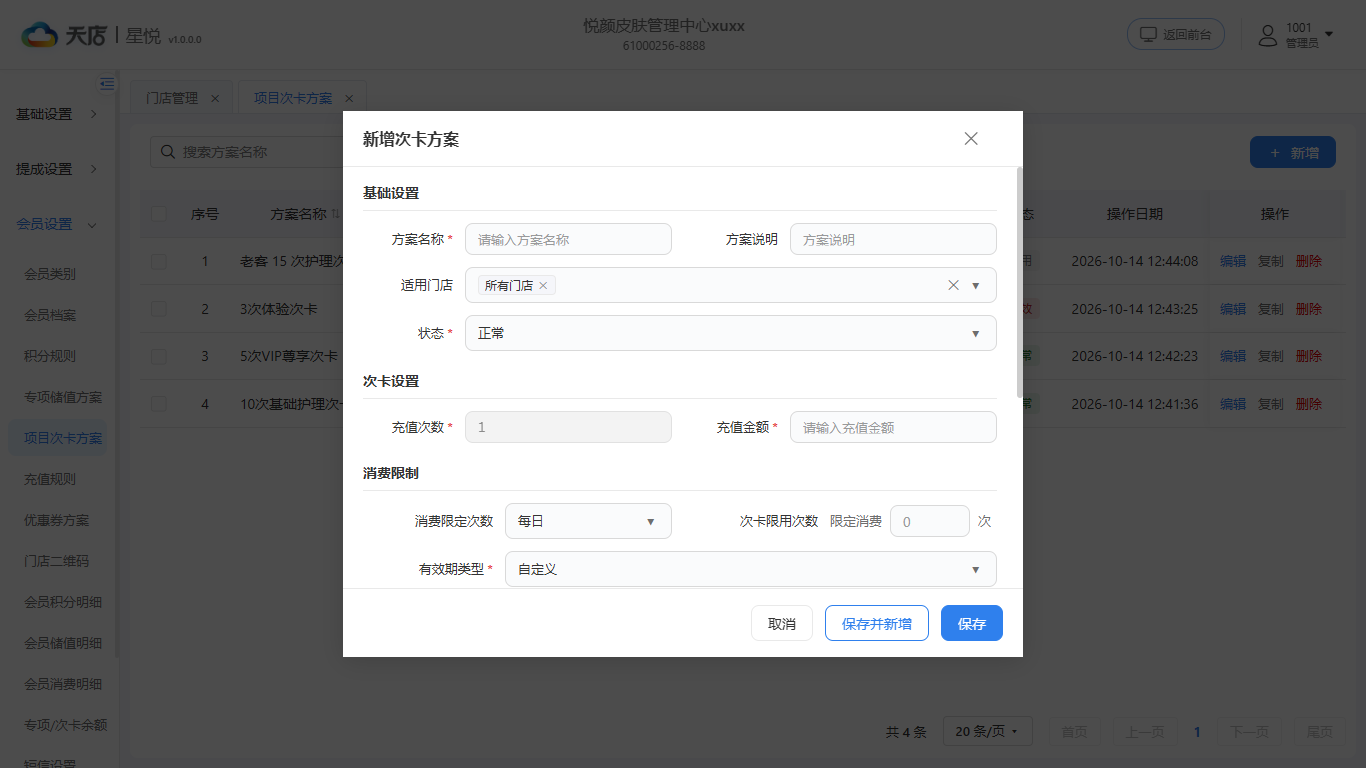This screenshot has height=768, width=1366.
Task: Click the dialog's vertical scrollbar
Action: pyautogui.click(x=1020, y=284)
